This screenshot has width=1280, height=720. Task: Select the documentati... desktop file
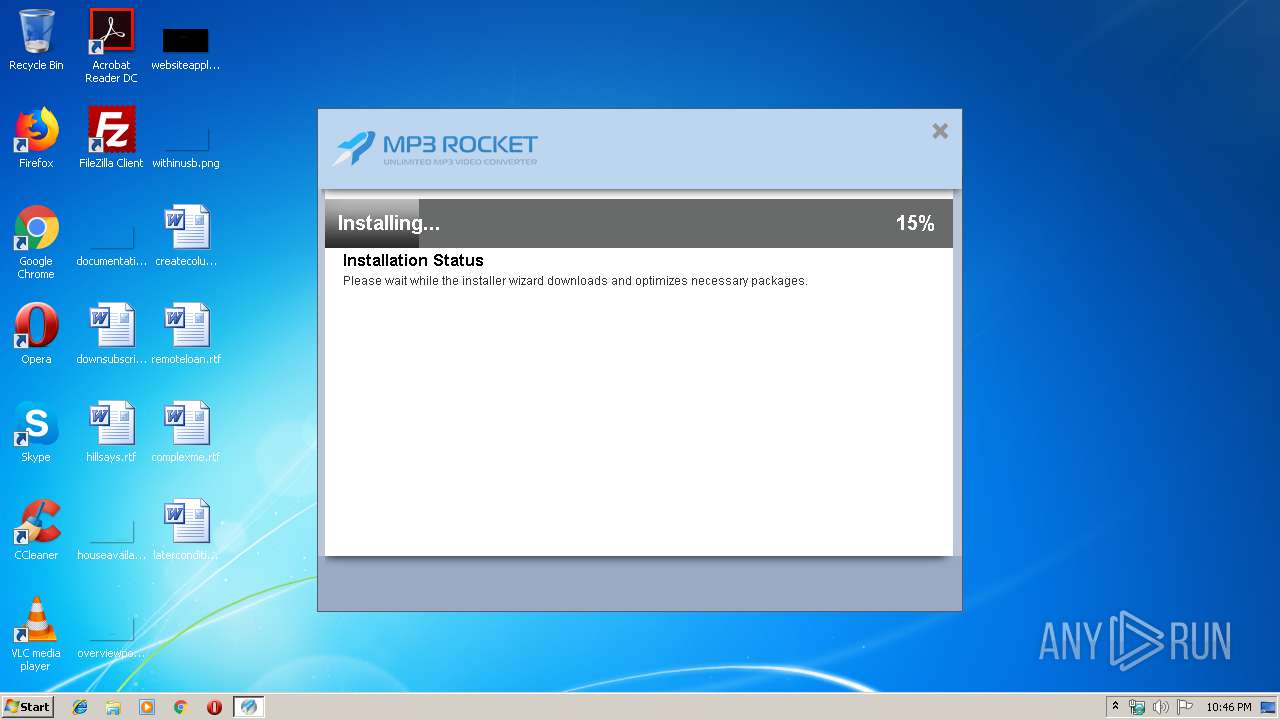coord(111,244)
